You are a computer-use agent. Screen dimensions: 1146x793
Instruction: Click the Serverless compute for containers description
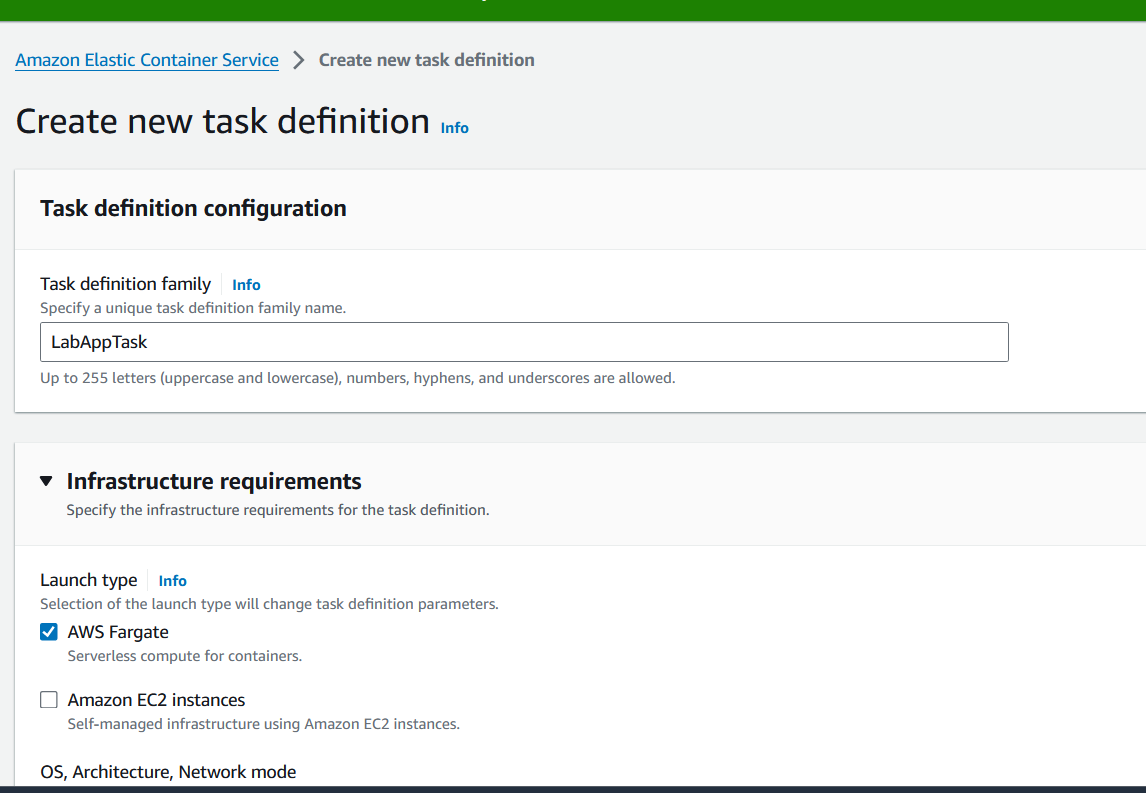(185, 656)
